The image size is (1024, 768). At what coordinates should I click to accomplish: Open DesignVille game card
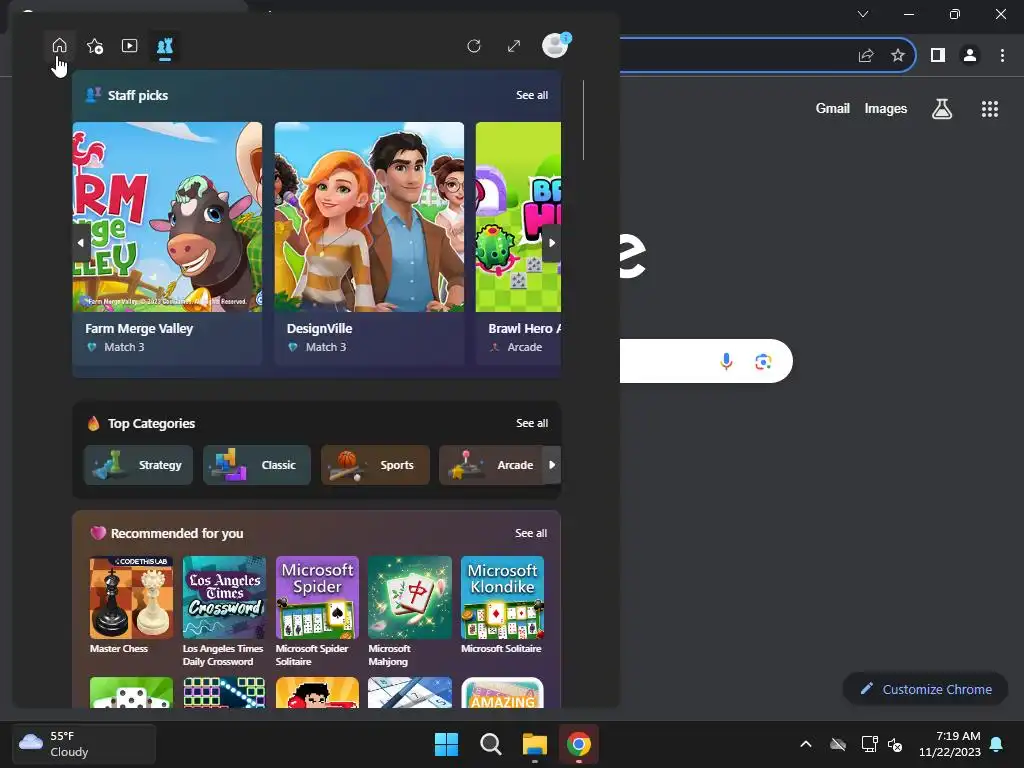(369, 243)
